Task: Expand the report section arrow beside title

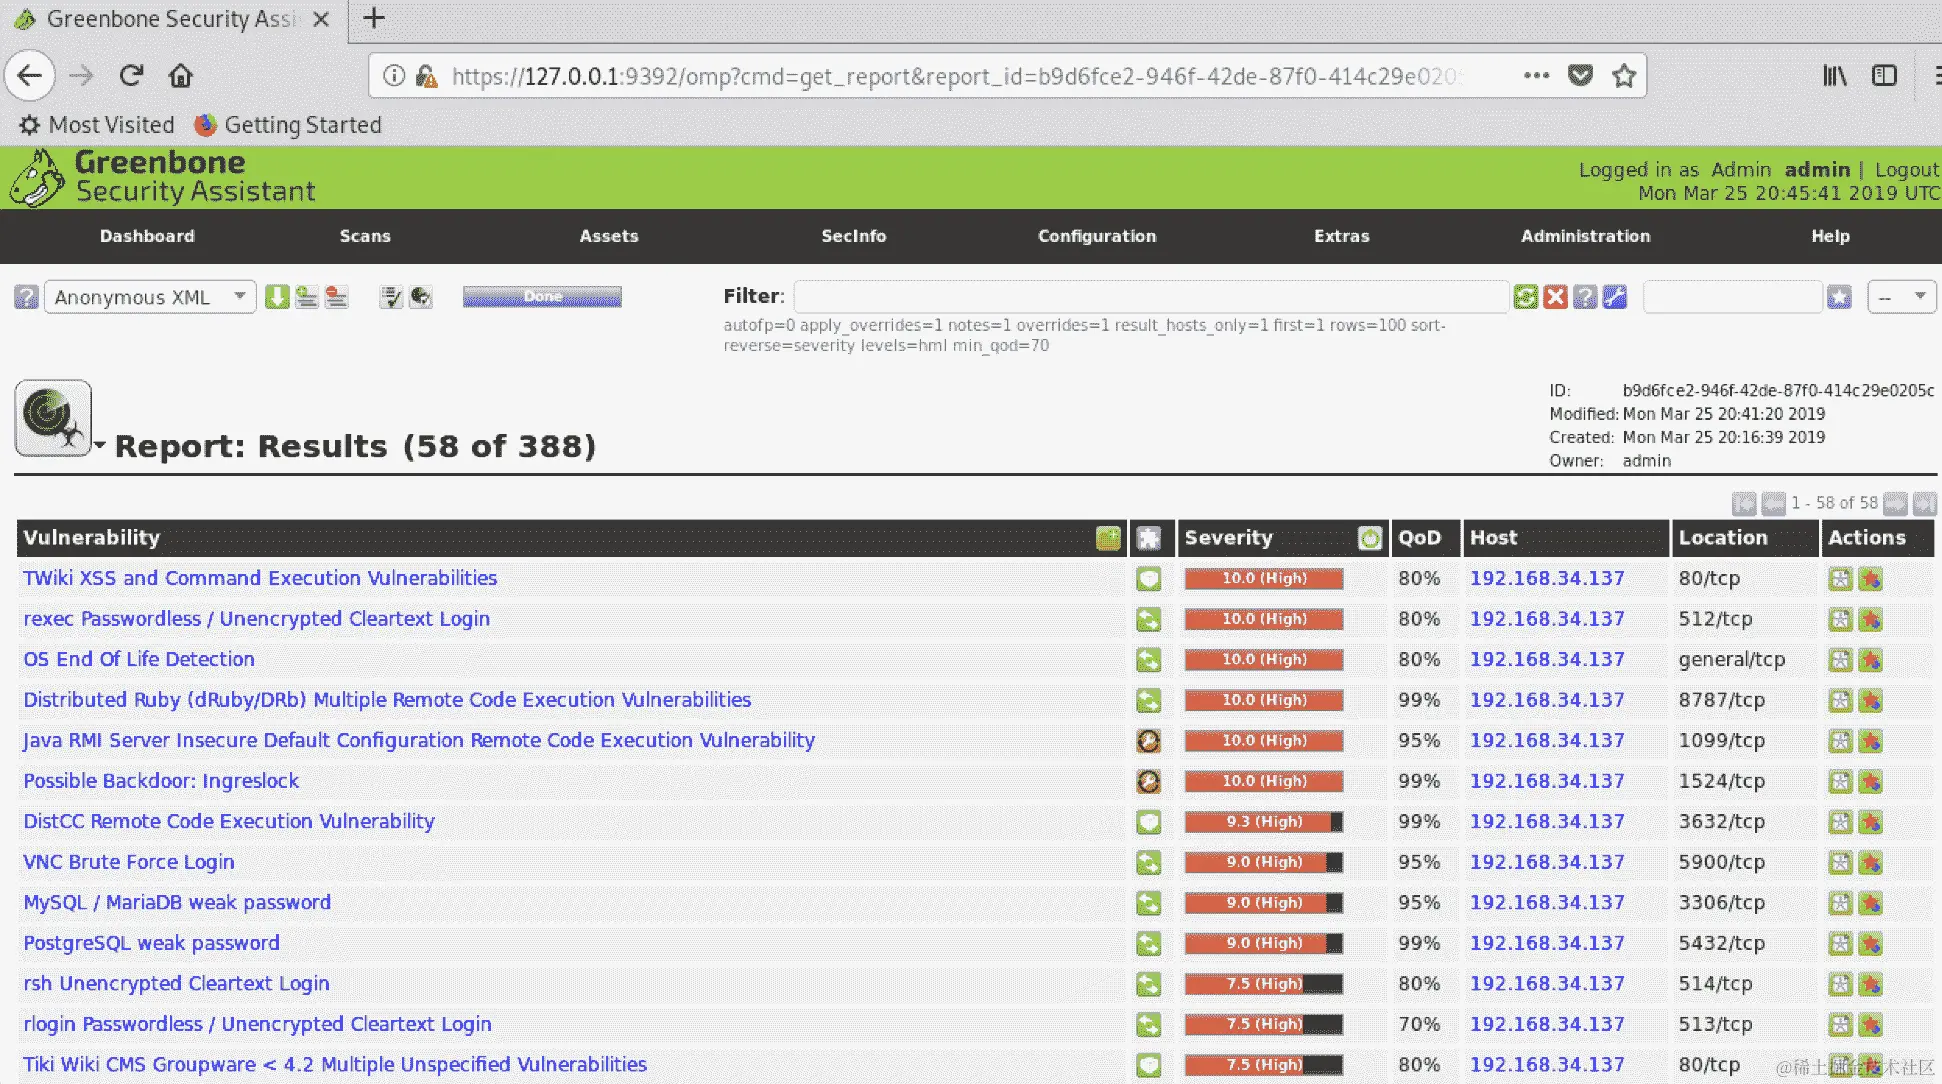Action: [x=100, y=444]
